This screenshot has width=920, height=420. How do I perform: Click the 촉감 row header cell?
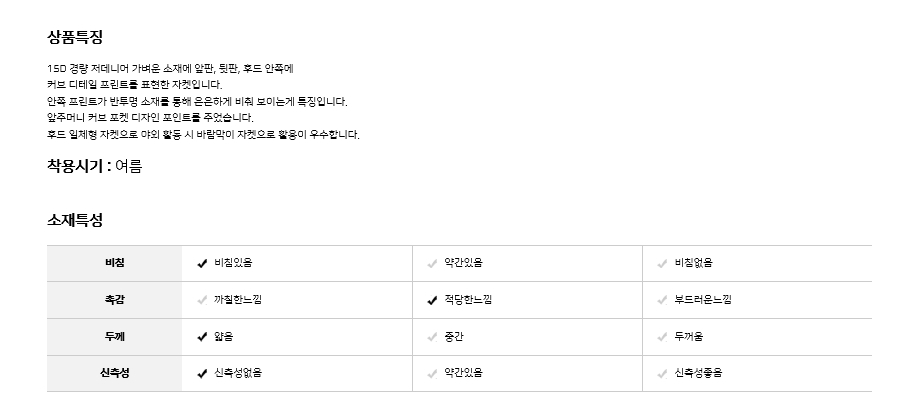[114, 300]
